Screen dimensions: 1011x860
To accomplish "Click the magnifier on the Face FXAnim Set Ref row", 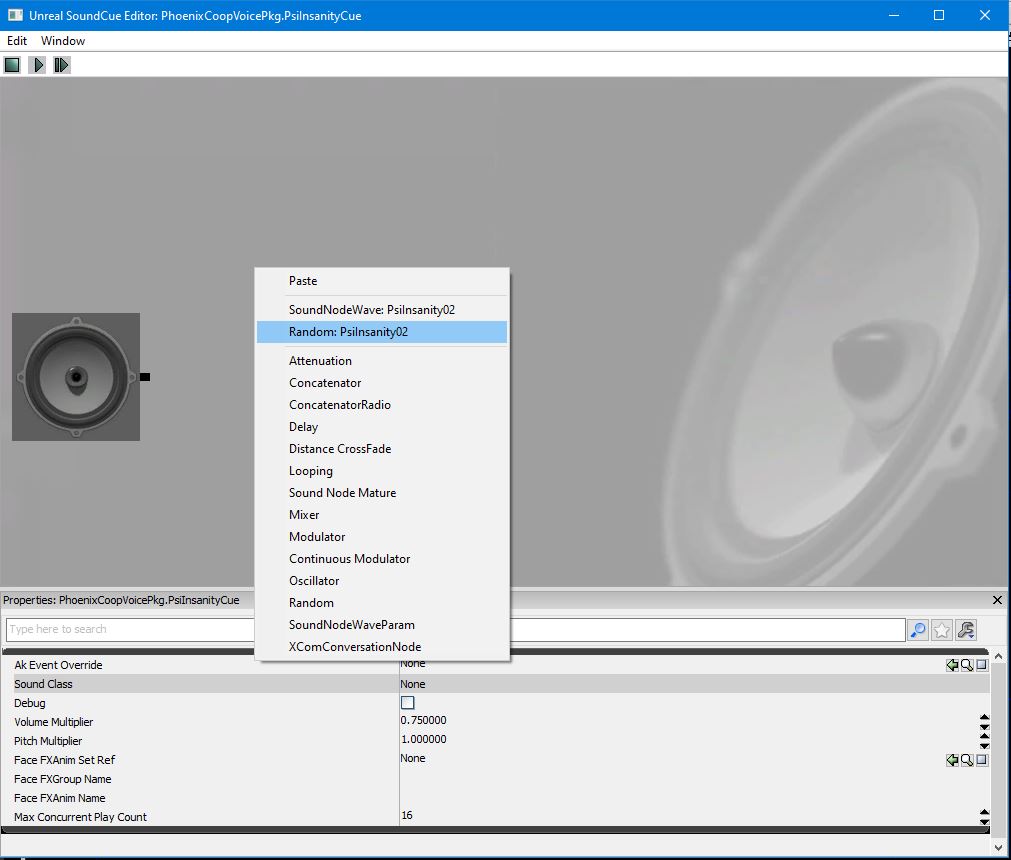I will click(967, 760).
